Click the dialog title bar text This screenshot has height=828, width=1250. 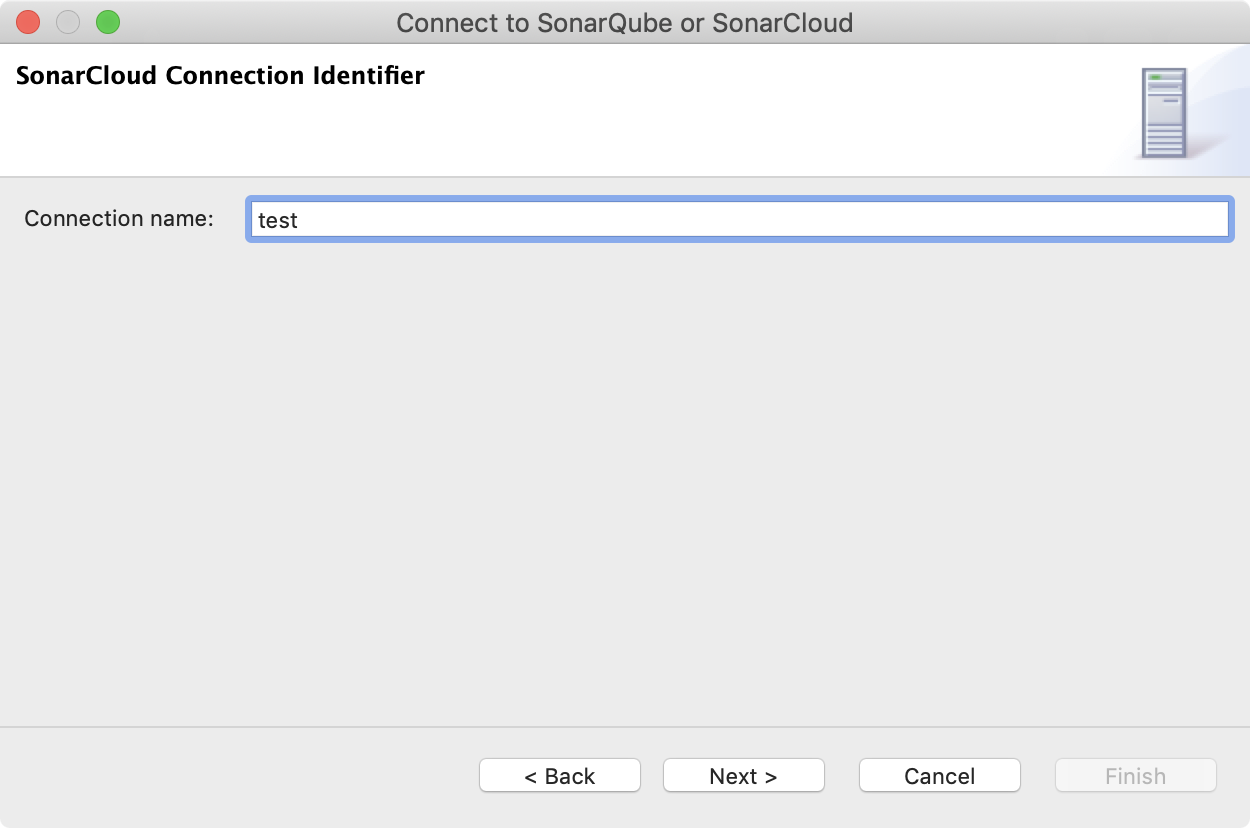point(625,22)
